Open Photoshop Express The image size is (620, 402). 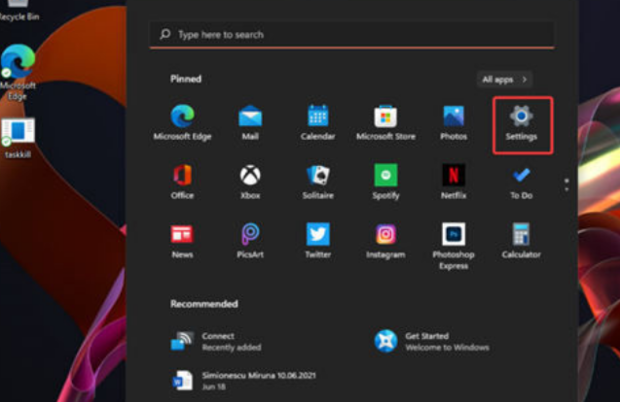click(454, 246)
